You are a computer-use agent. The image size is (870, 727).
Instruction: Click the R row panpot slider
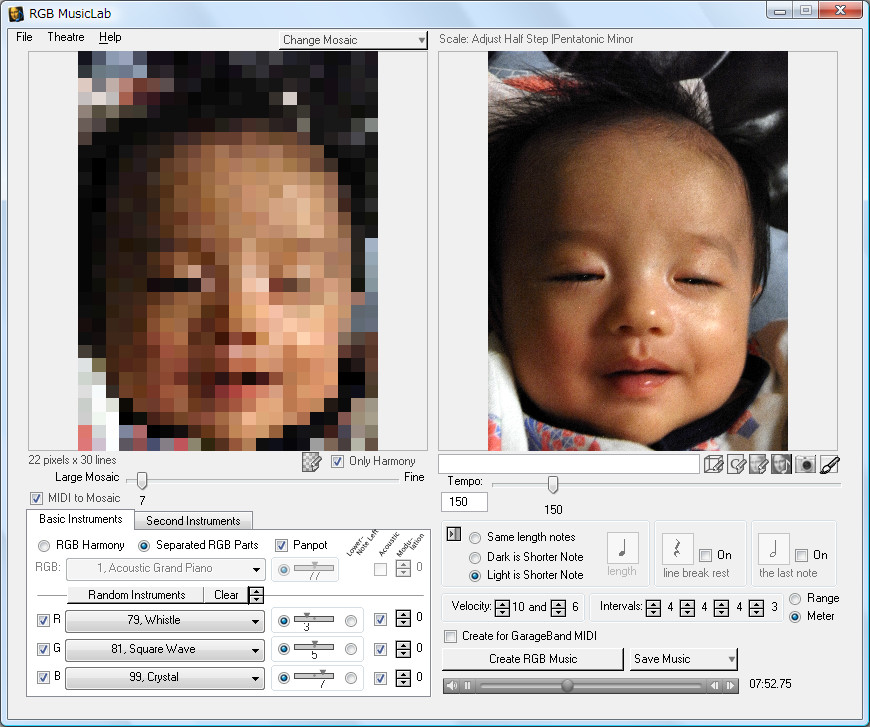(314, 618)
